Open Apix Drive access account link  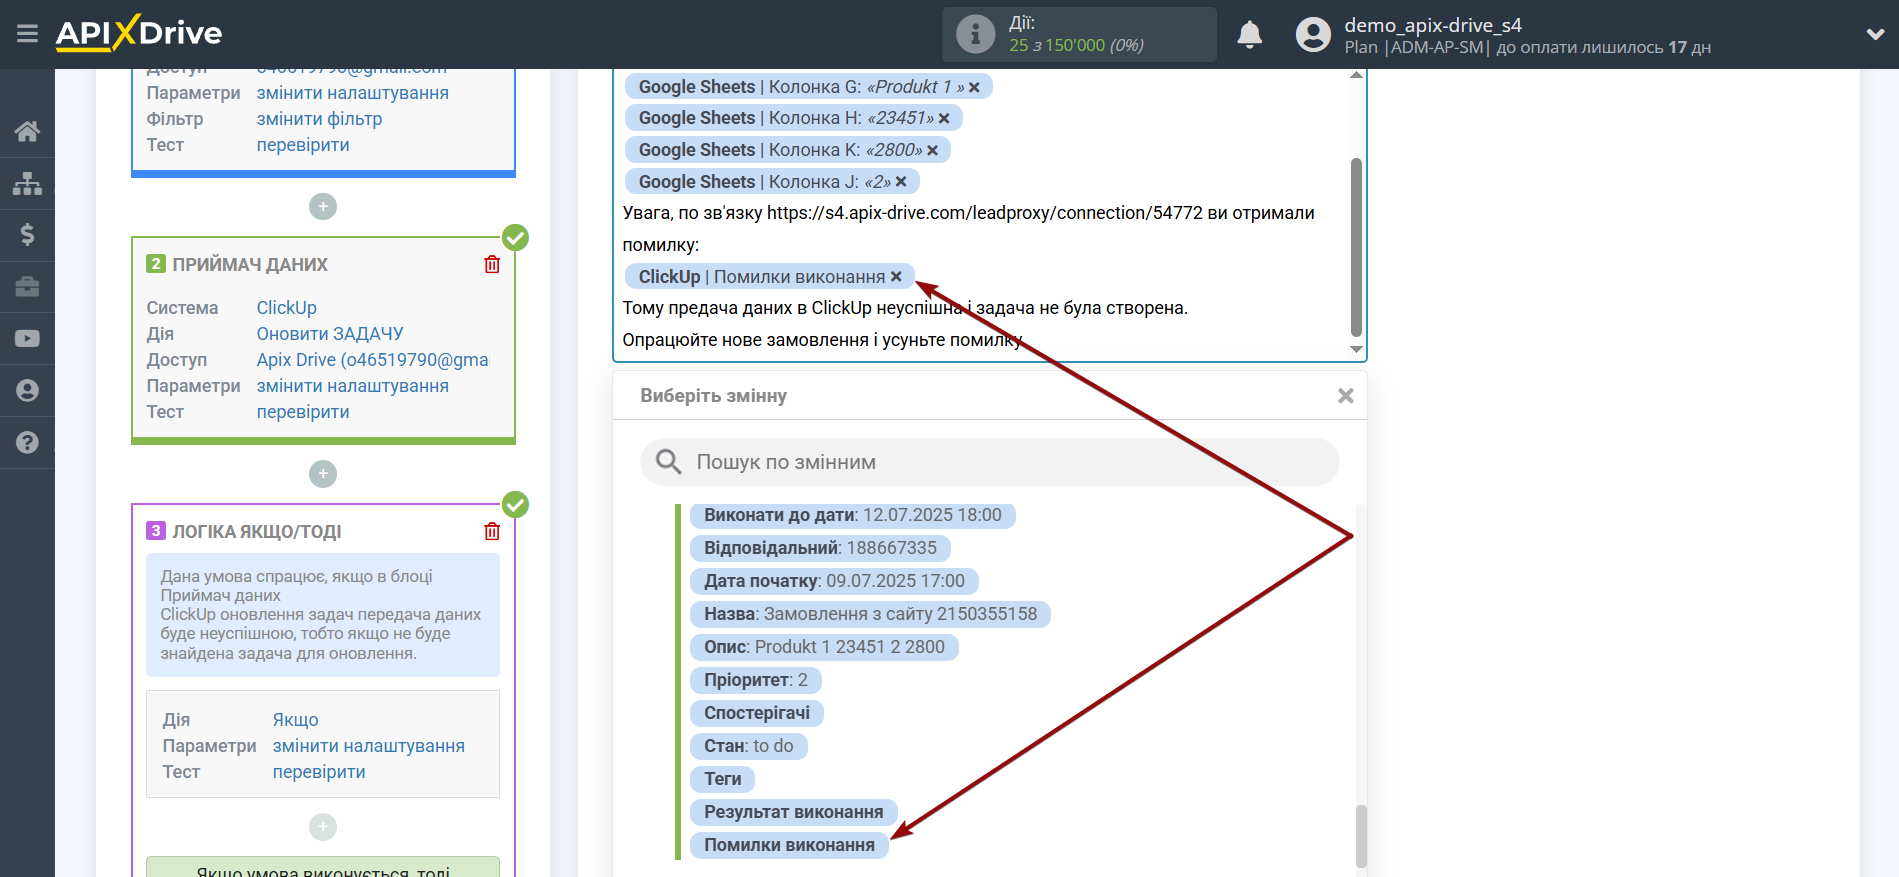[372, 360]
